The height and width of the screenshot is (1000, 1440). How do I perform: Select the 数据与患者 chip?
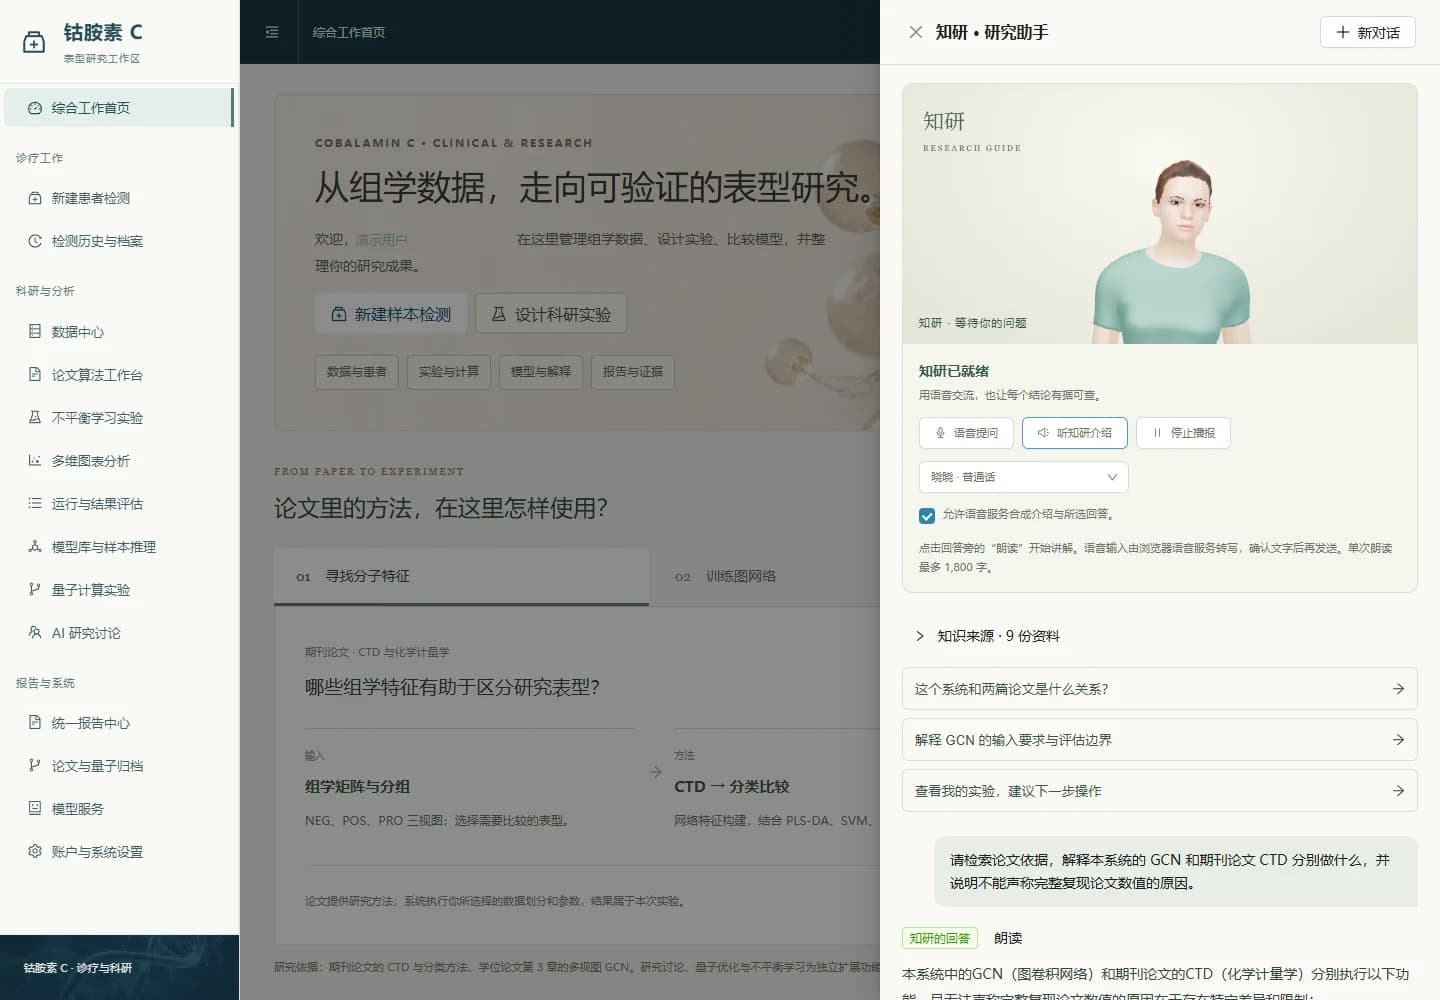point(357,372)
